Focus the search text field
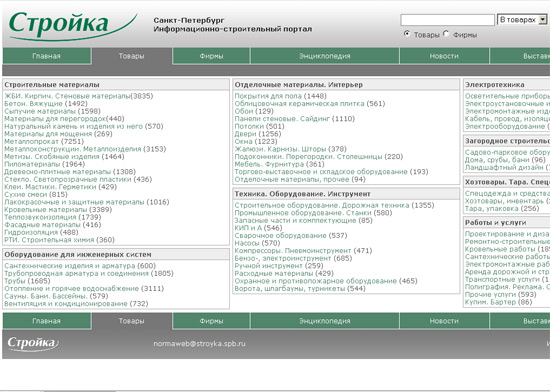This screenshot has height=392, width=550. coord(447,20)
